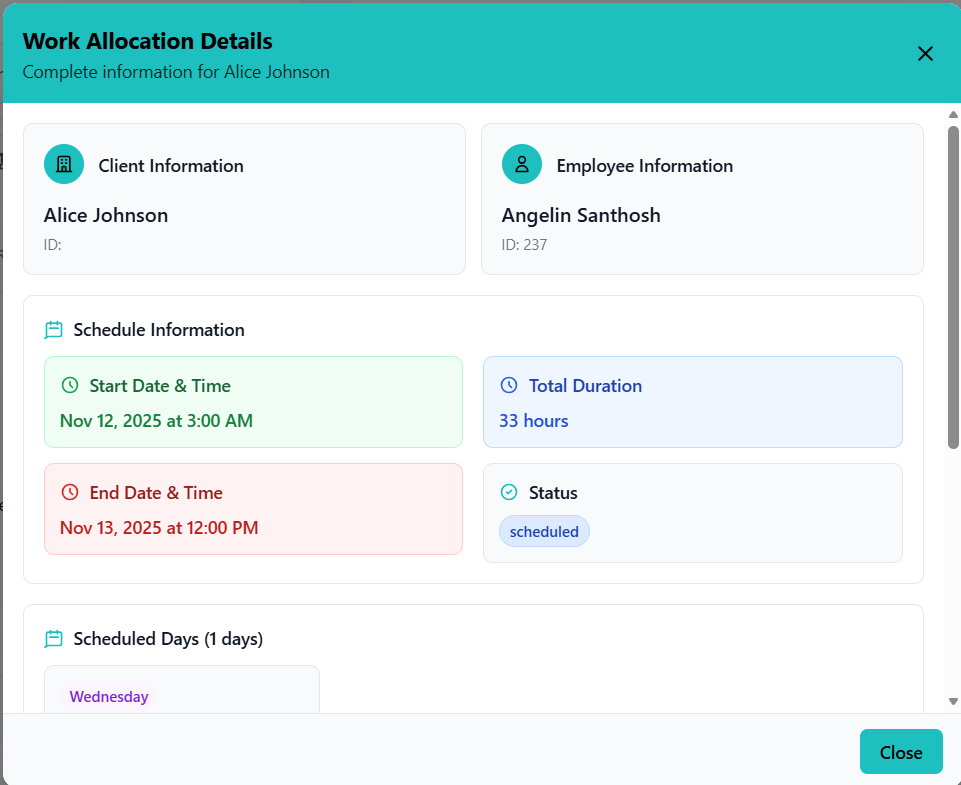Click the scrollbar up arrow
961x785 pixels.
click(953, 114)
